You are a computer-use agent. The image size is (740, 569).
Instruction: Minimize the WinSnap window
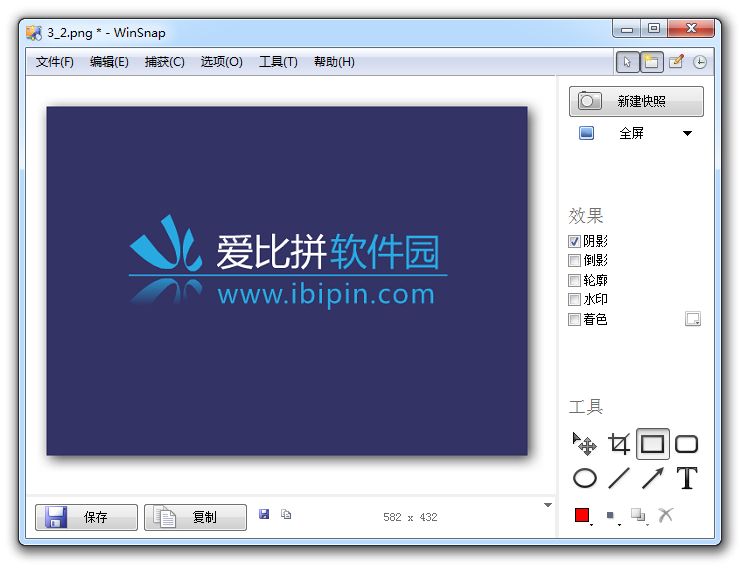pos(626,29)
